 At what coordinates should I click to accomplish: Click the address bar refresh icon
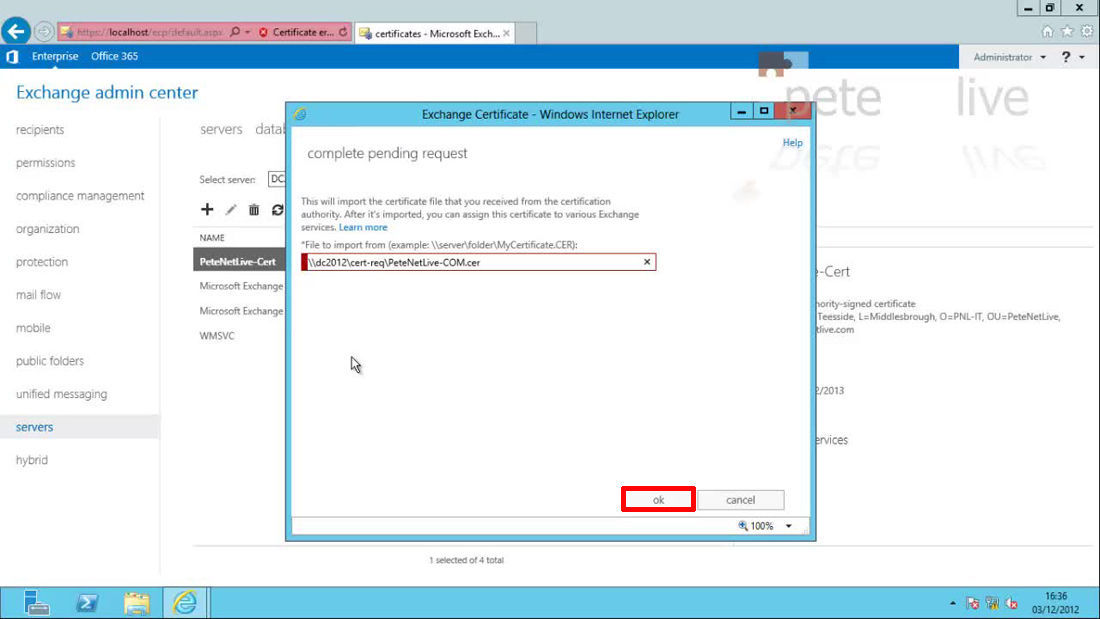[x=343, y=32]
